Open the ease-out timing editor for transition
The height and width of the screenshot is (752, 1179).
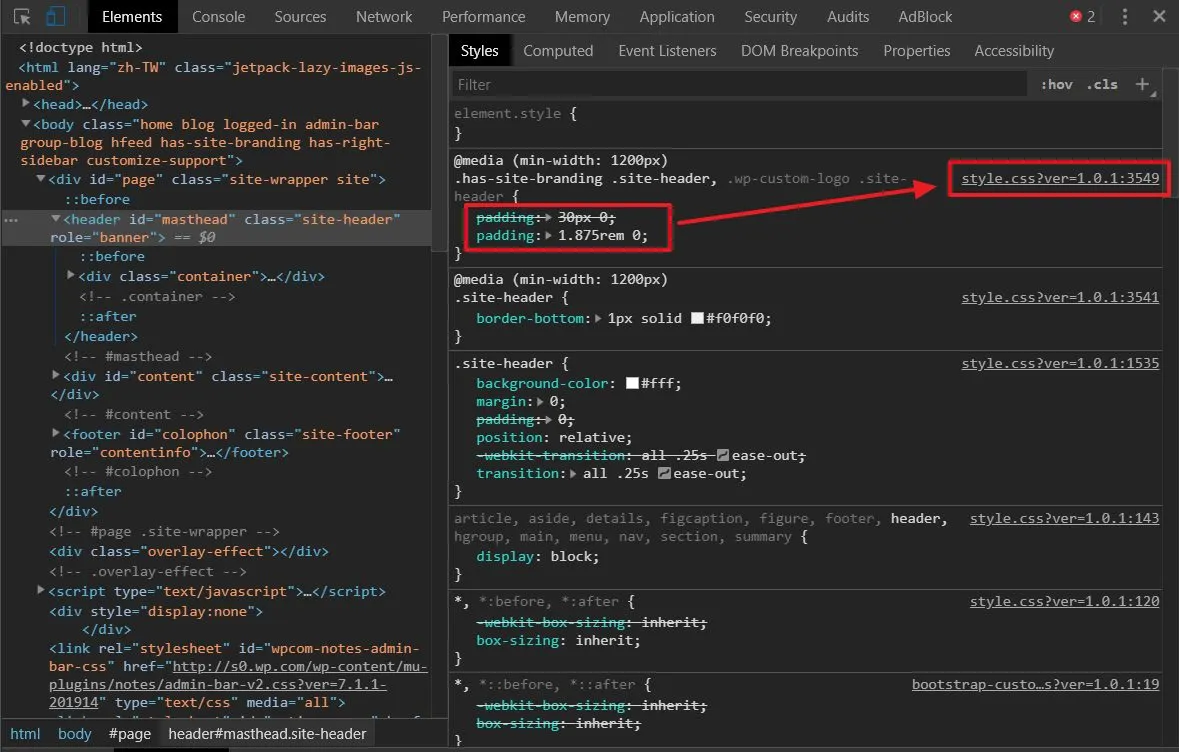(x=664, y=473)
